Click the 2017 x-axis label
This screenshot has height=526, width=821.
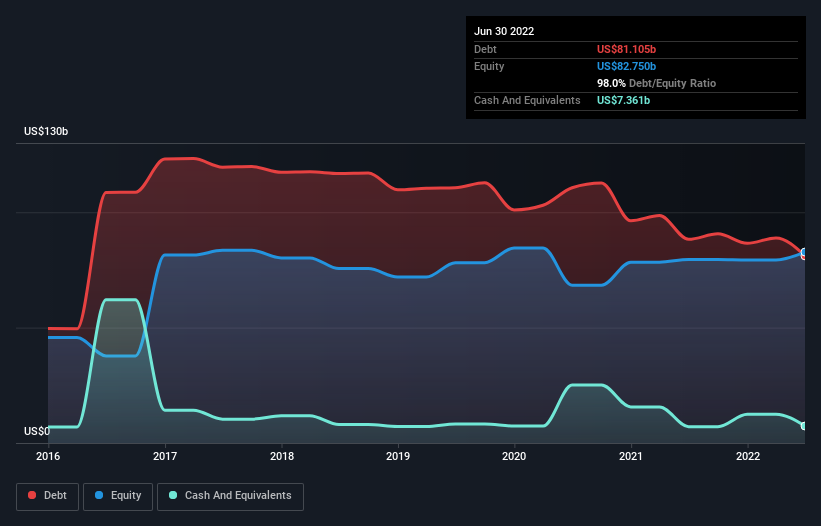click(x=165, y=456)
